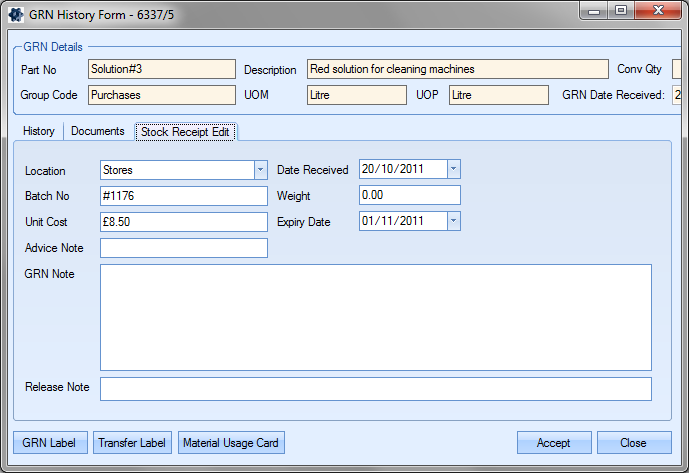The height and width of the screenshot is (473, 689).
Task: Select the Release Note input field
Action: click(x=376, y=388)
